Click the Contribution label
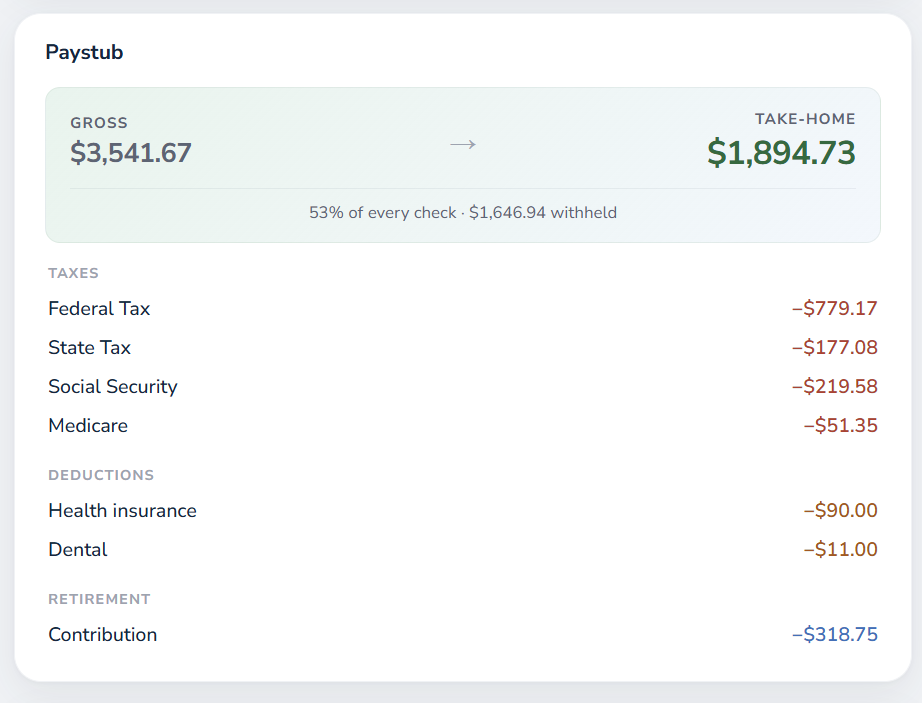The height and width of the screenshot is (703, 922). 102,635
